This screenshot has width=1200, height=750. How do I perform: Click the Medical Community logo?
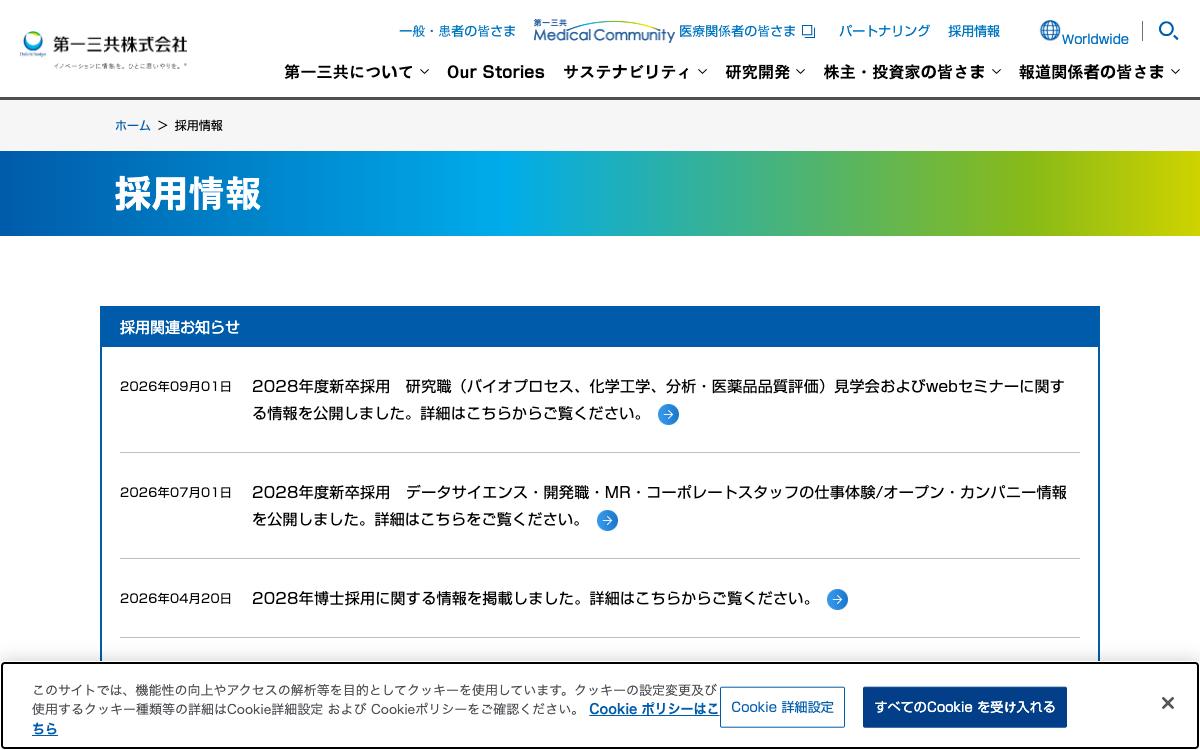604,31
